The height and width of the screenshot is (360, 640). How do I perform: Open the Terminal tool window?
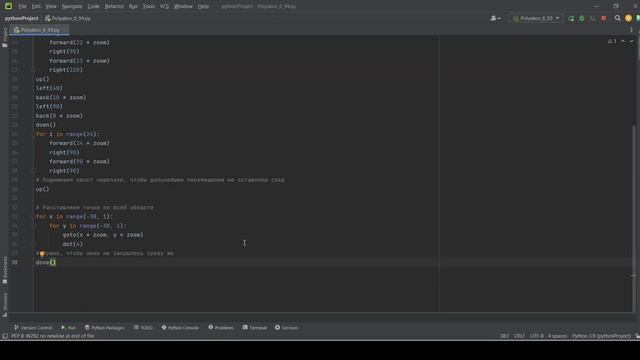[x=255, y=328]
